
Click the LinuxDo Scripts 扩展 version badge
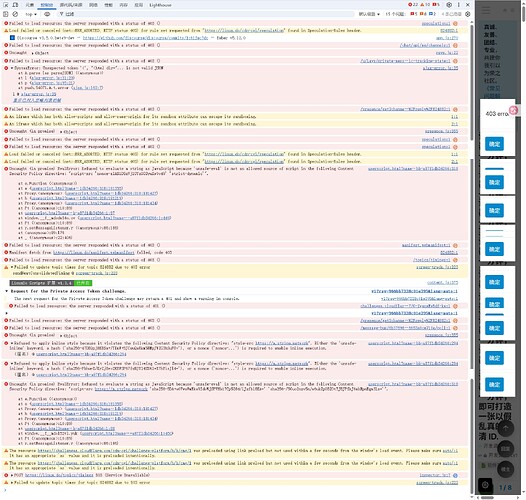click(50, 283)
